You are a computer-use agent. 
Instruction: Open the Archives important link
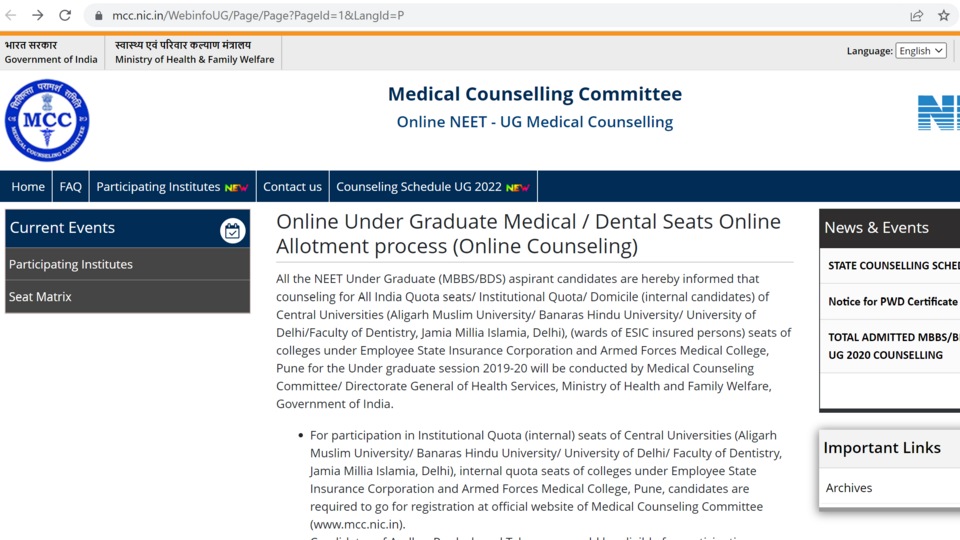pyautogui.click(x=849, y=488)
